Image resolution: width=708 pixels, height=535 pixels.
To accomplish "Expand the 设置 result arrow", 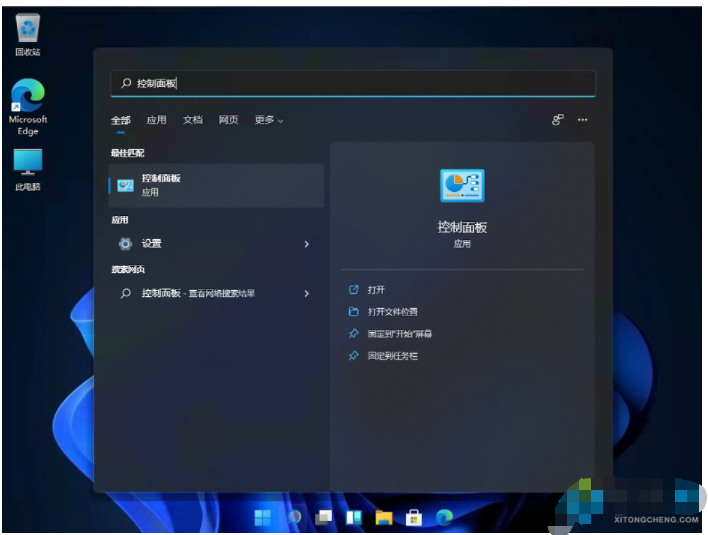I will (x=306, y=244).
